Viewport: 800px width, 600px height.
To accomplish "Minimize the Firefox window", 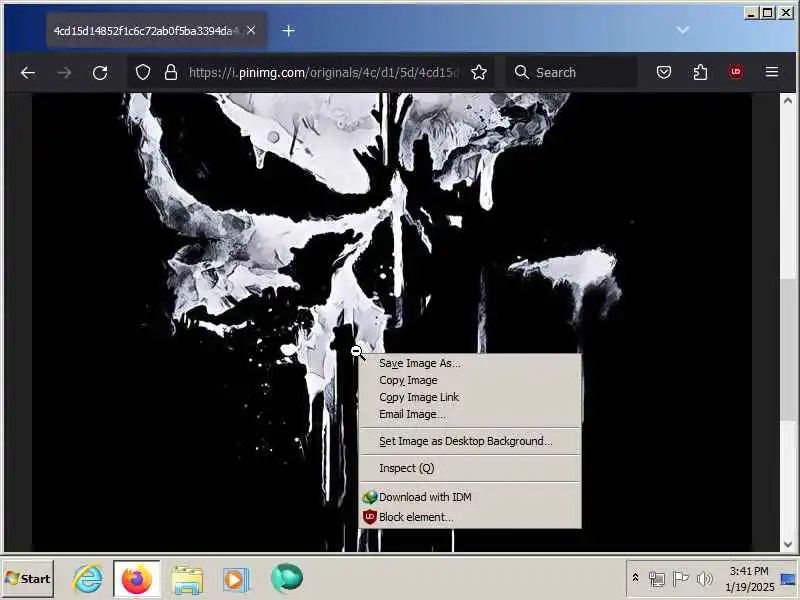I will pyautogui.click(x=751, y=13).
